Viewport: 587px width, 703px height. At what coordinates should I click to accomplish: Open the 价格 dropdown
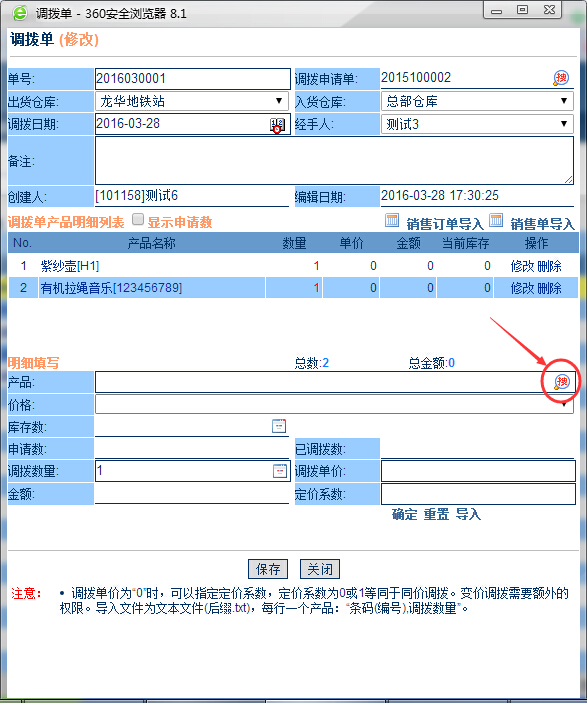334,404
